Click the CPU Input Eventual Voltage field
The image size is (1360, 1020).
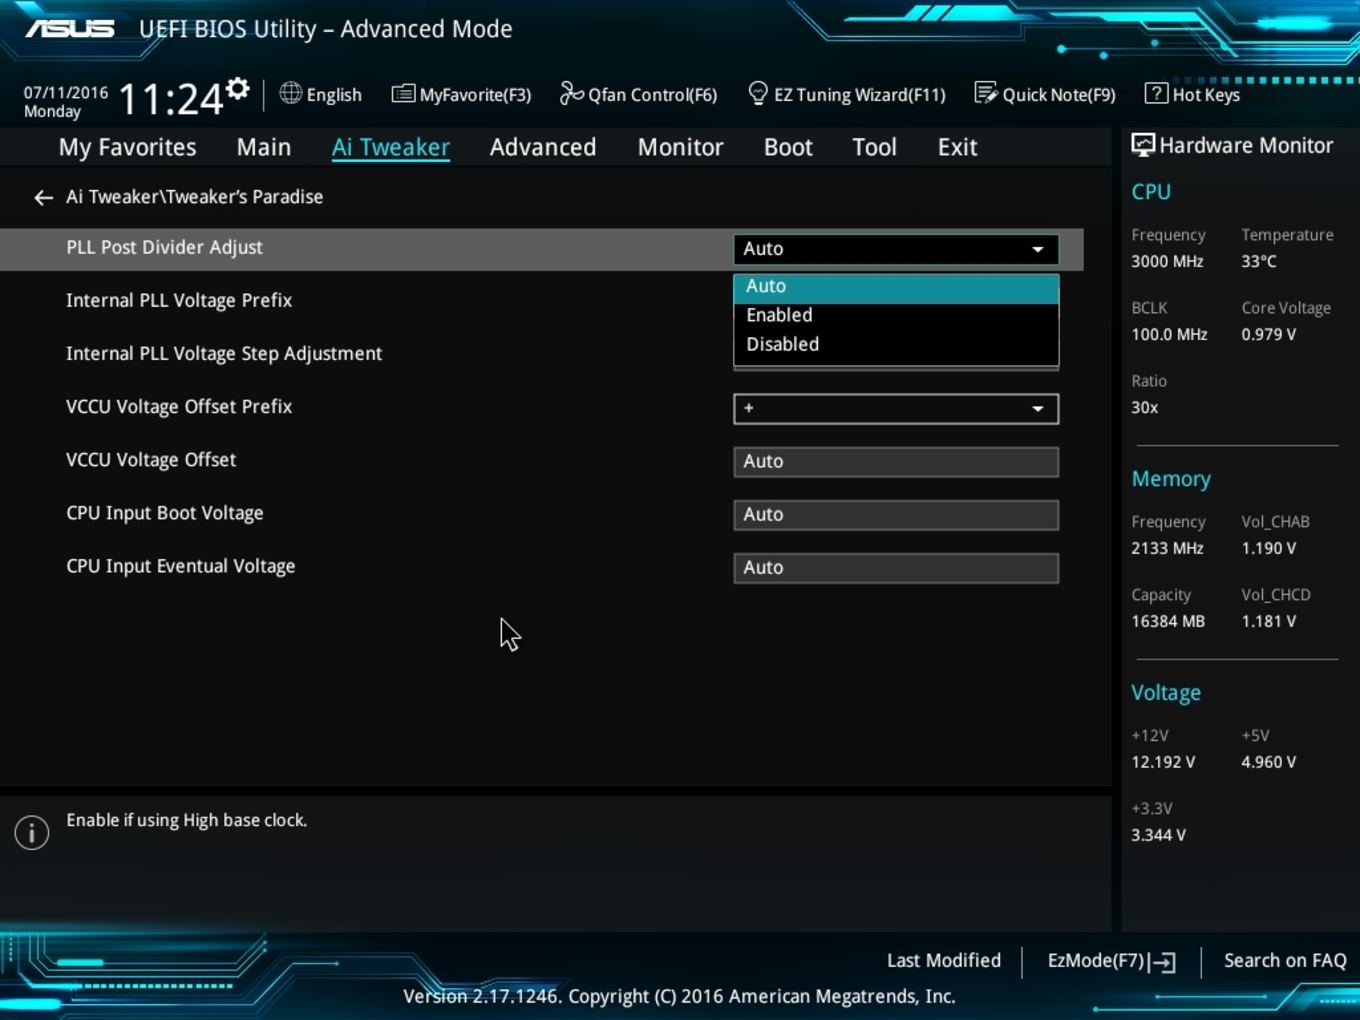point(896,567)
